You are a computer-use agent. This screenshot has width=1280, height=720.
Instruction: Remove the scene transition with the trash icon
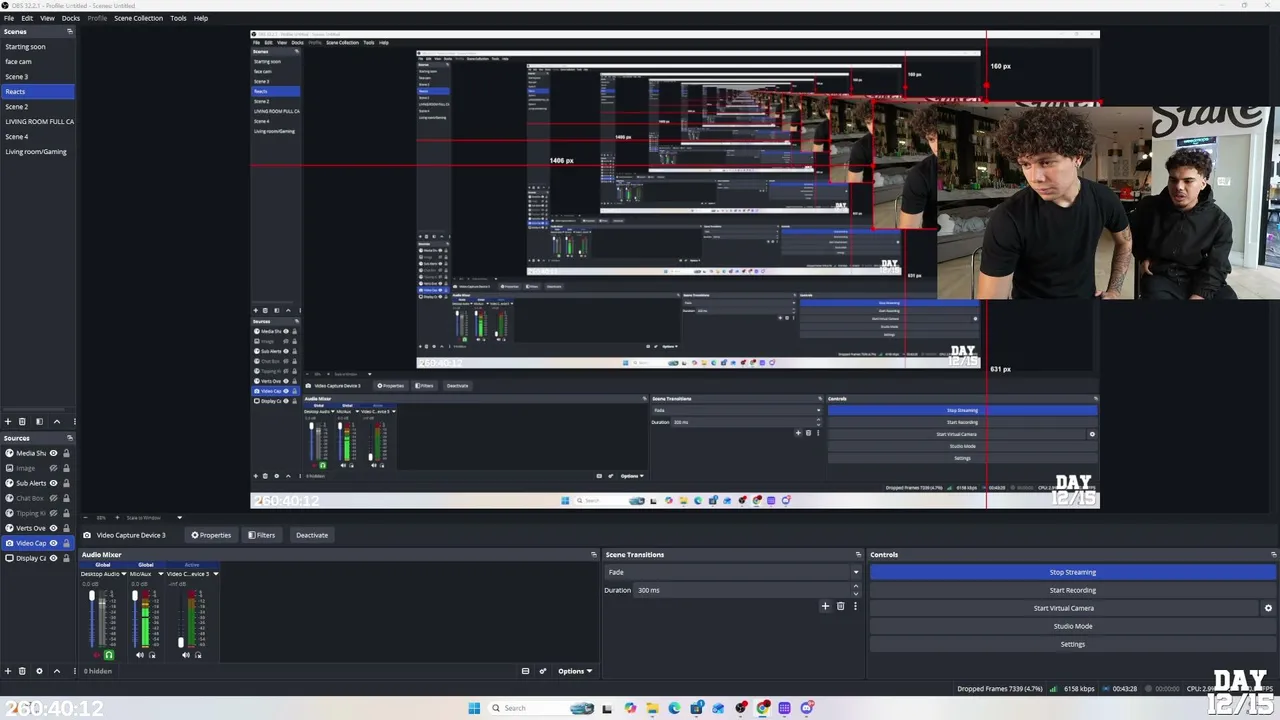[x=840, y=606]
